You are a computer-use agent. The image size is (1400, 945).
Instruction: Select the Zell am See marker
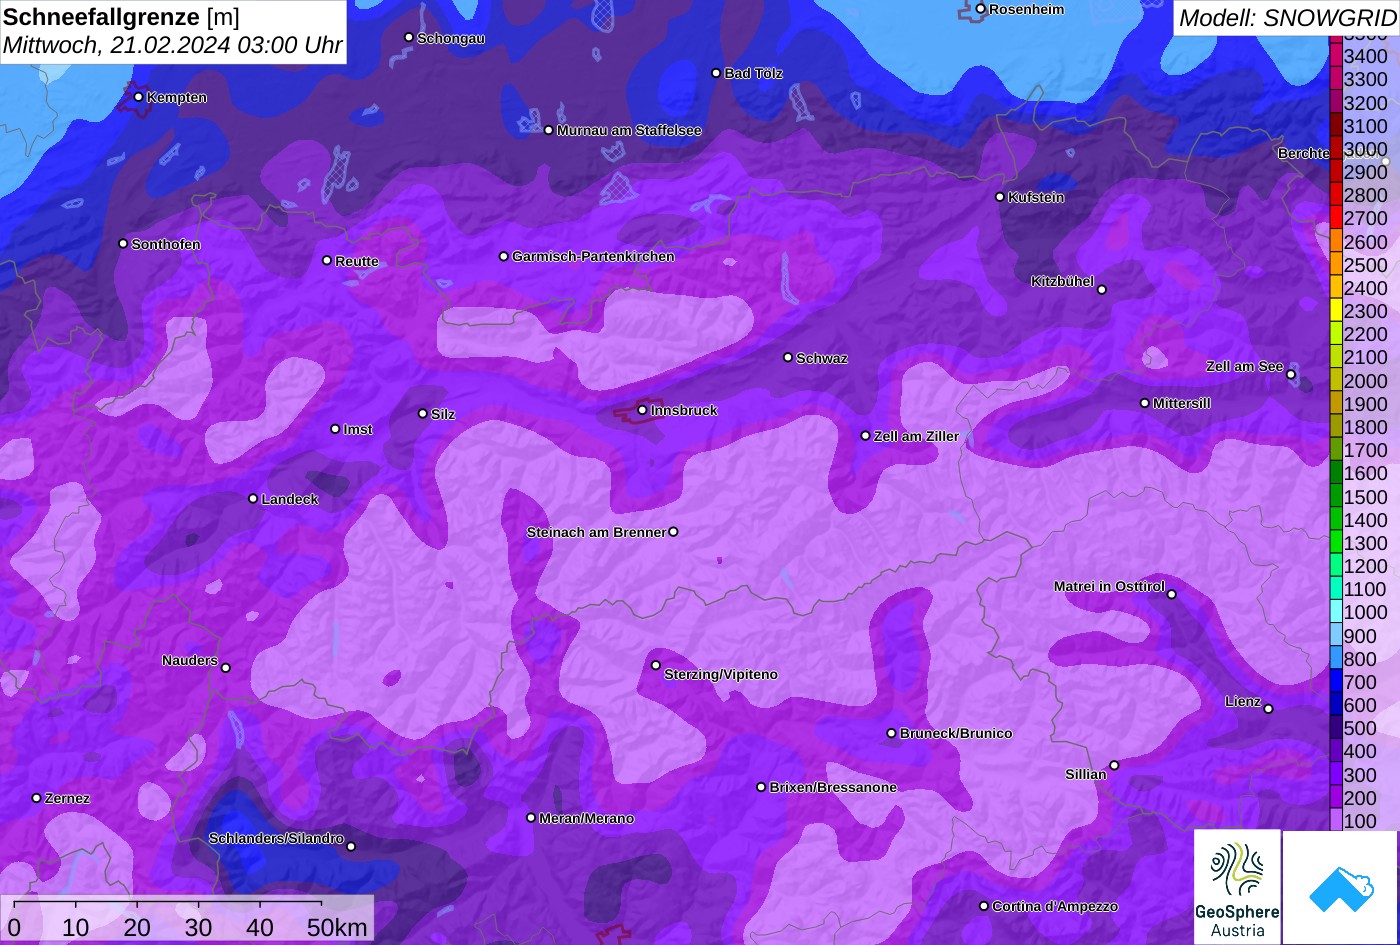pyautogui.click(x=1291, y=375)
